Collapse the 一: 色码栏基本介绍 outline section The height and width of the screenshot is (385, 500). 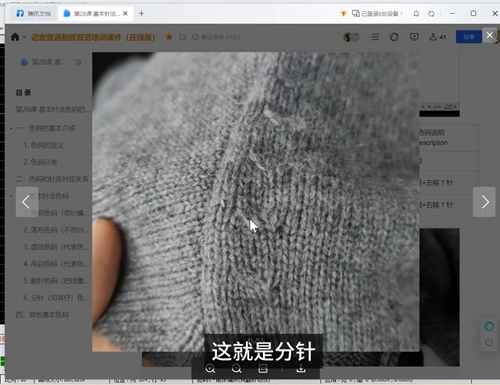(x=11, y=128)
